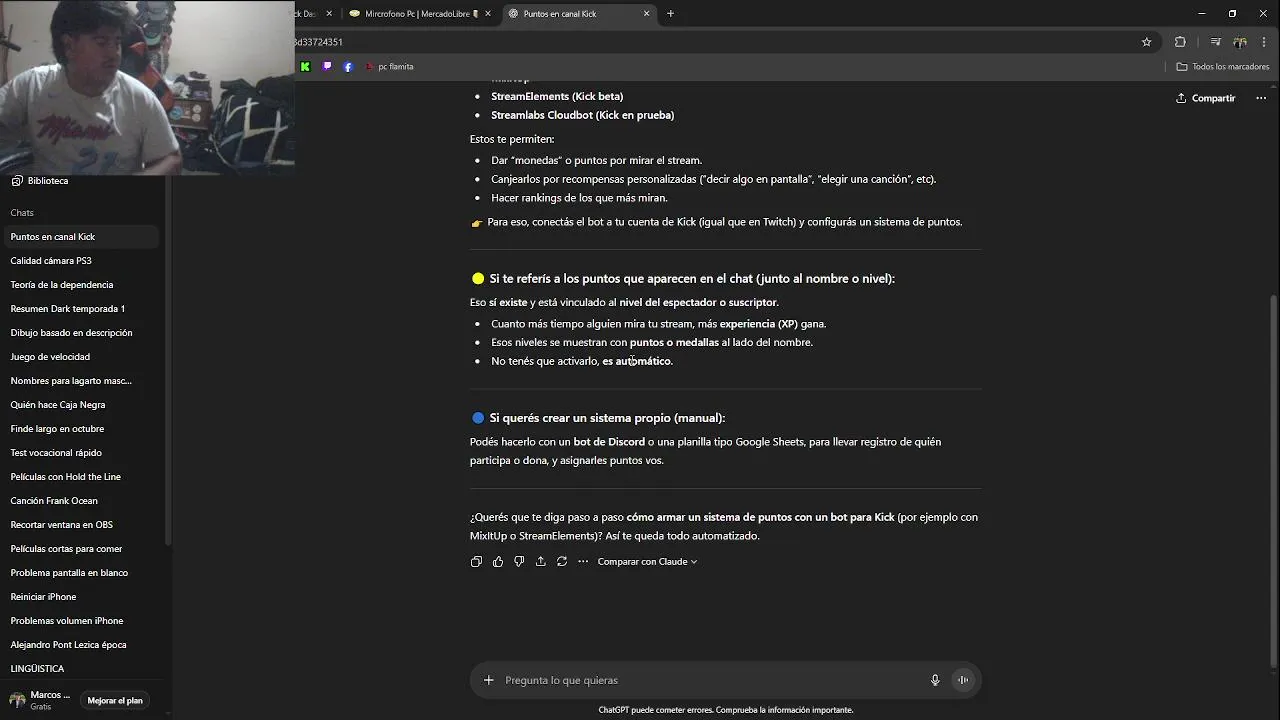
Task: Open the LINGÜÍSTICA chat
Action: pyautogui.click(x=80, y=669)
